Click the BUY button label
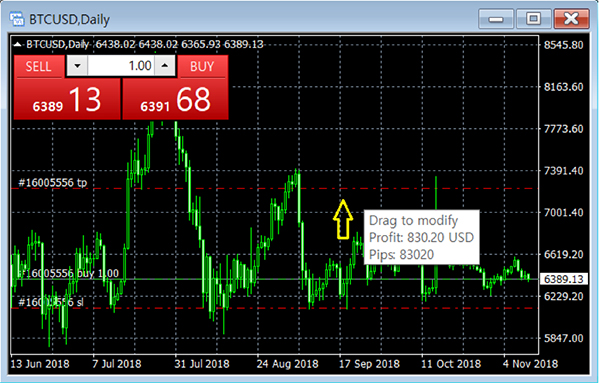The height and width of the screenshot is (383, 599). [202, 66]
